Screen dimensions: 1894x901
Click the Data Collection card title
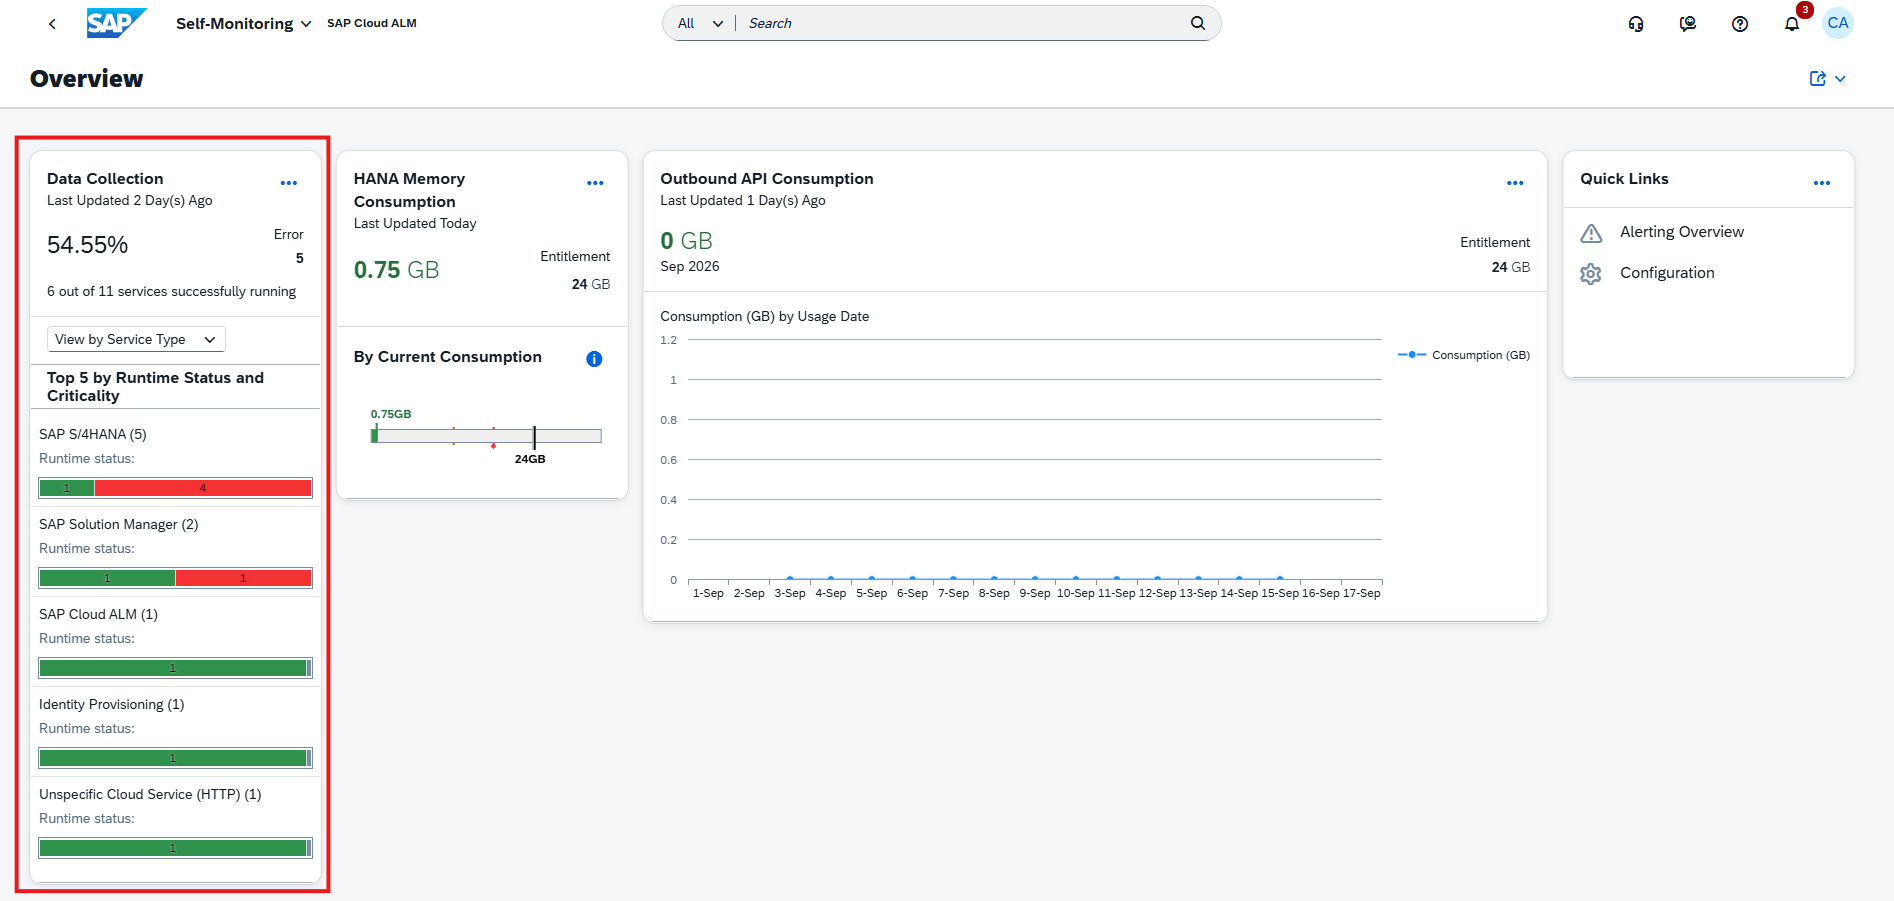105,179
